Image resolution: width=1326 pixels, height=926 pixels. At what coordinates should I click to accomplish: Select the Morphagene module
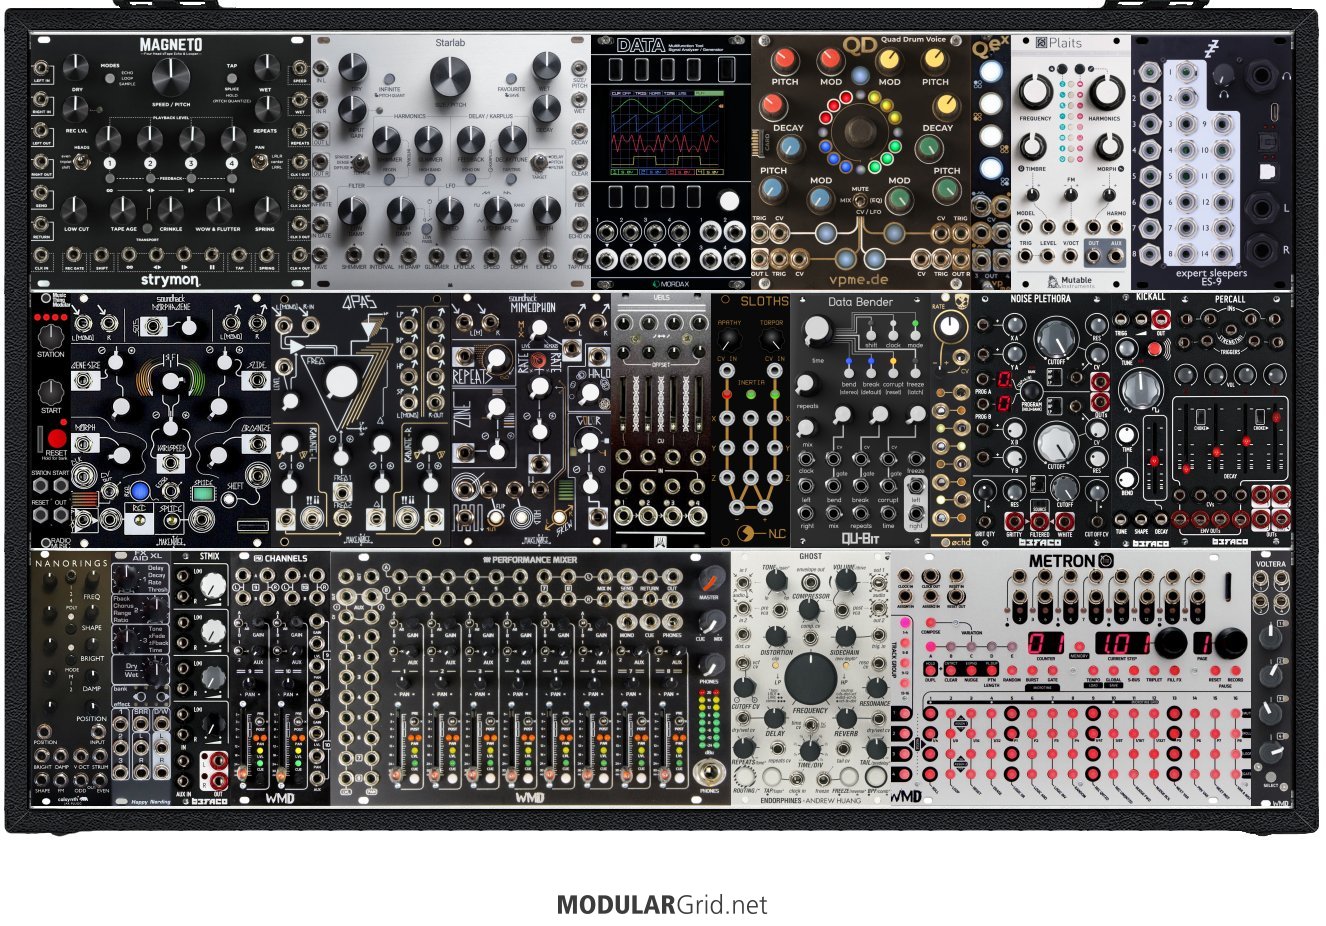coord(171,420)
